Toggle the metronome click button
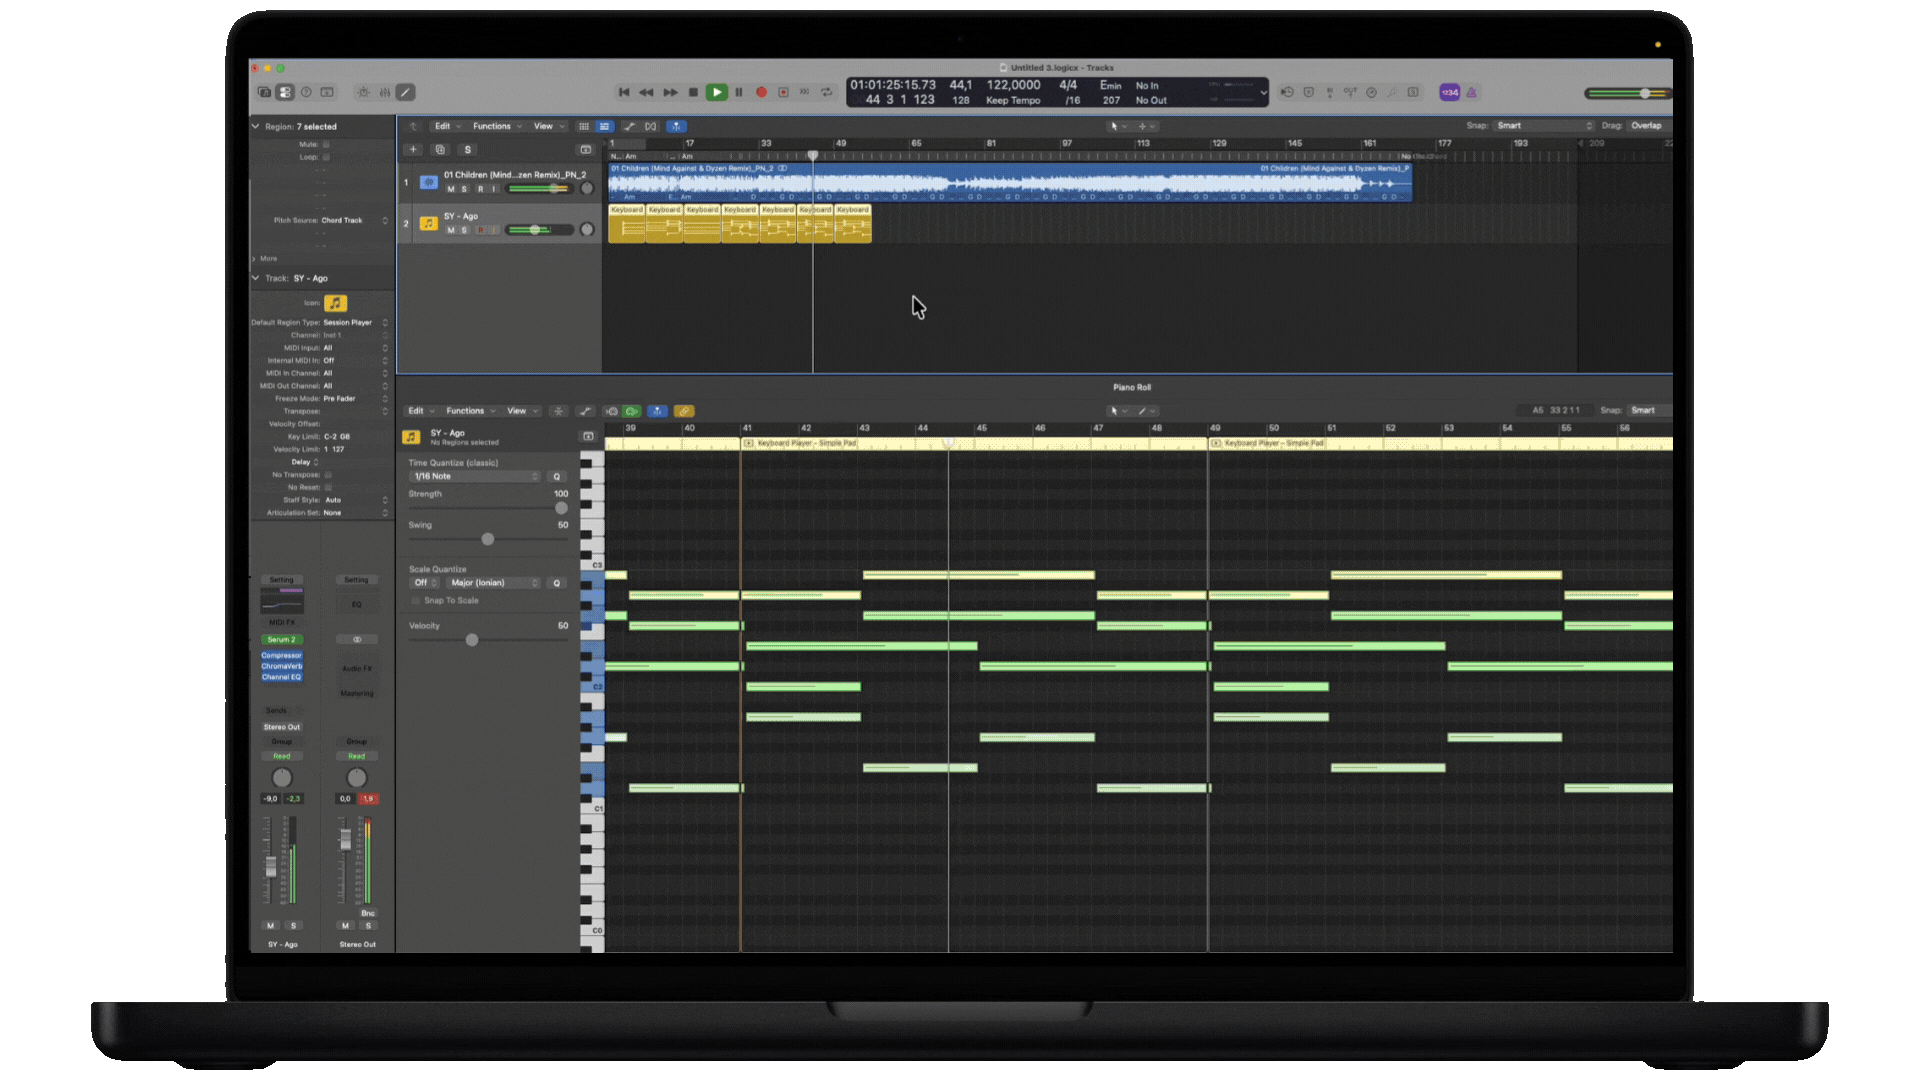 [x=1471, y=92]
